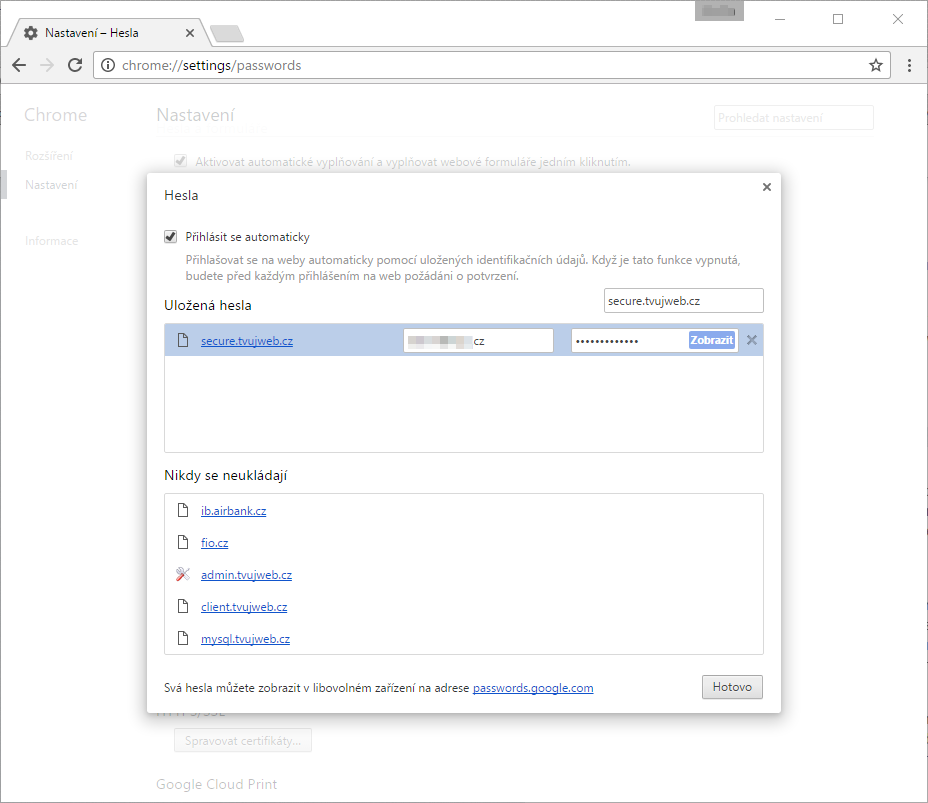Open the Chrome three-dot menu
Screen dimensions: 928x803
pyautogui.click(x=909, y=65)
